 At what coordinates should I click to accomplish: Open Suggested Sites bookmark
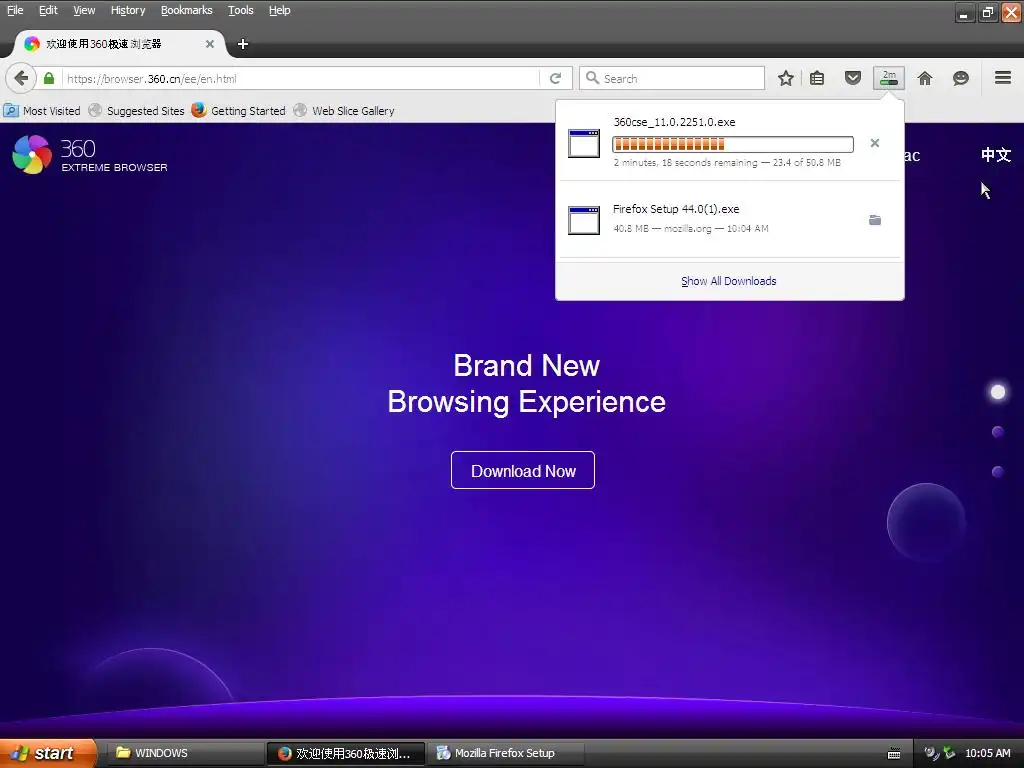tap(136, 110)
